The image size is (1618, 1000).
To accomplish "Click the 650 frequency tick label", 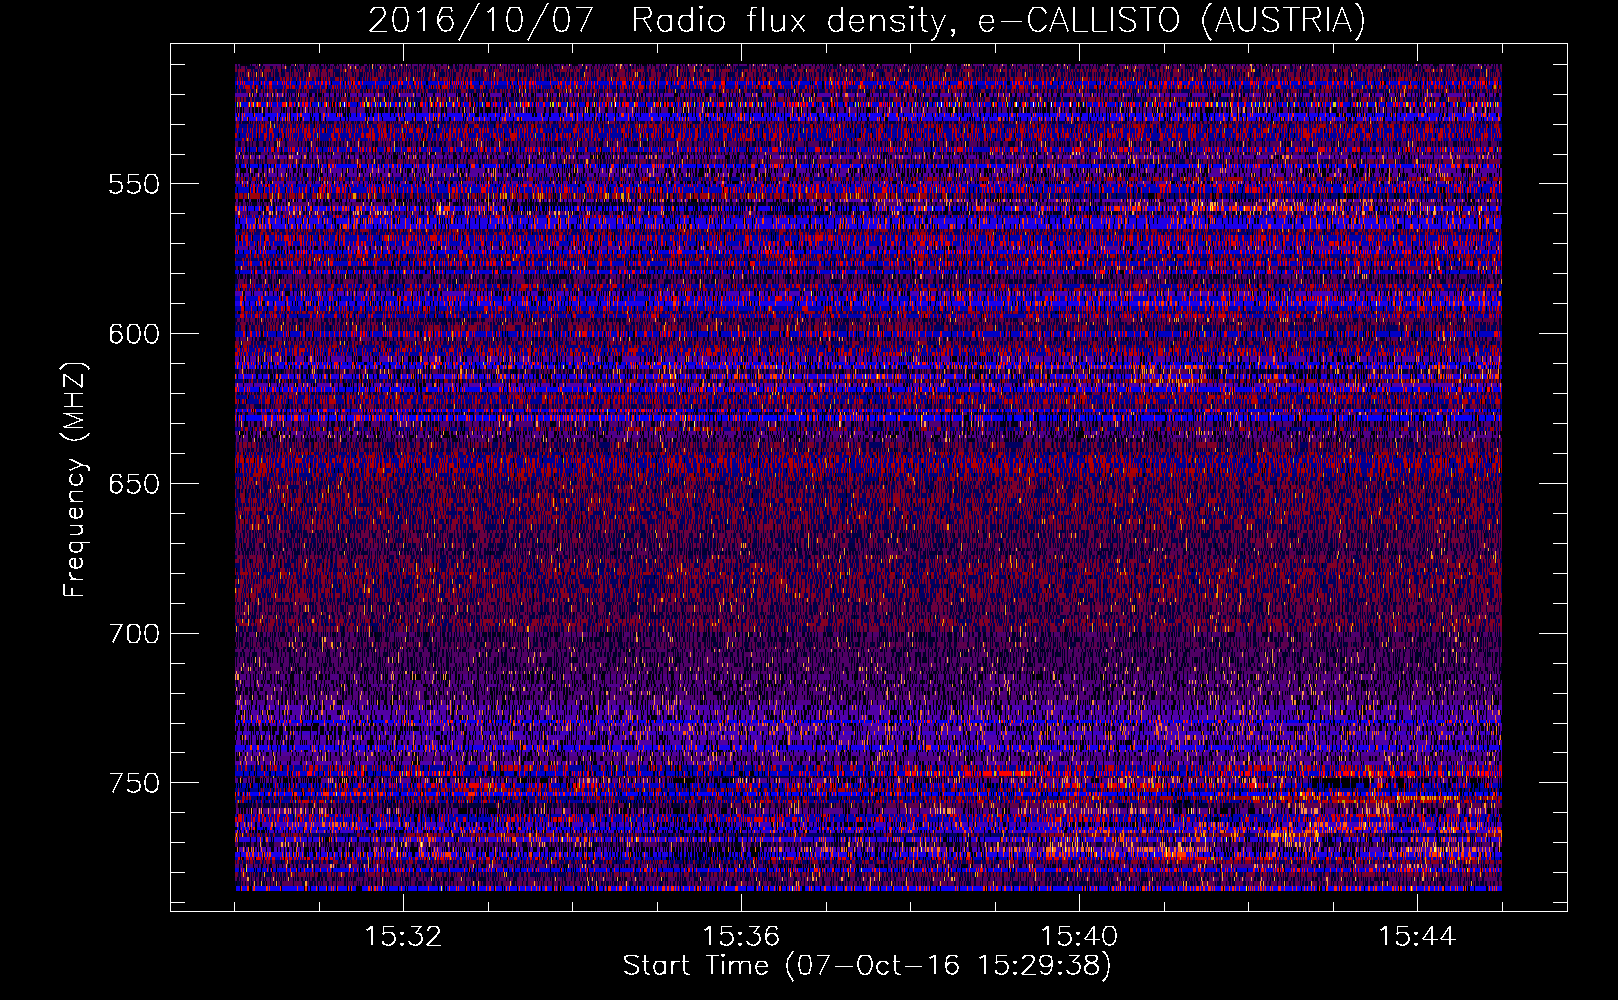I will [x=134, y=484].
